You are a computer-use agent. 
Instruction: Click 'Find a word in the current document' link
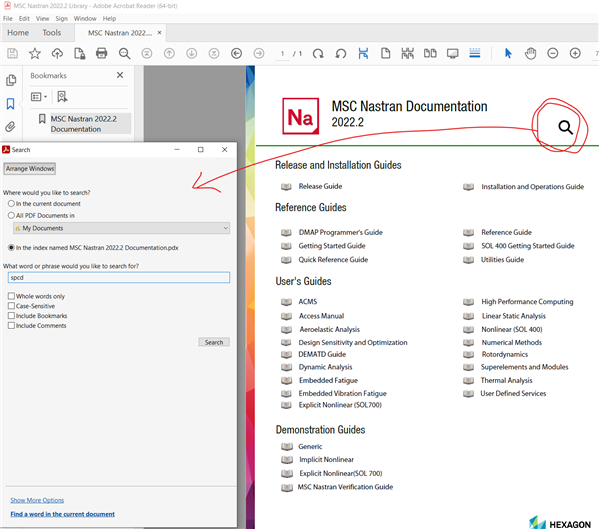coord(63,514)
